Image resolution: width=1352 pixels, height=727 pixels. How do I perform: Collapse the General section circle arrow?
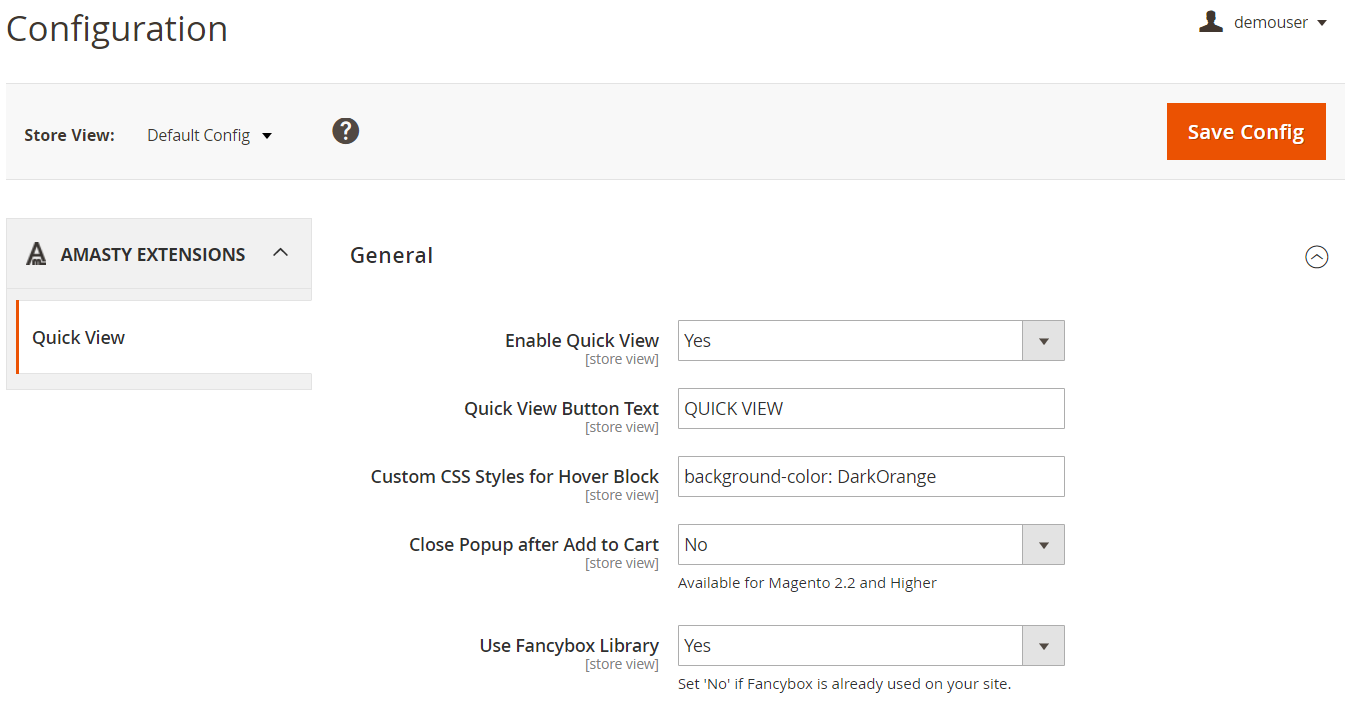pos(1317,257)
